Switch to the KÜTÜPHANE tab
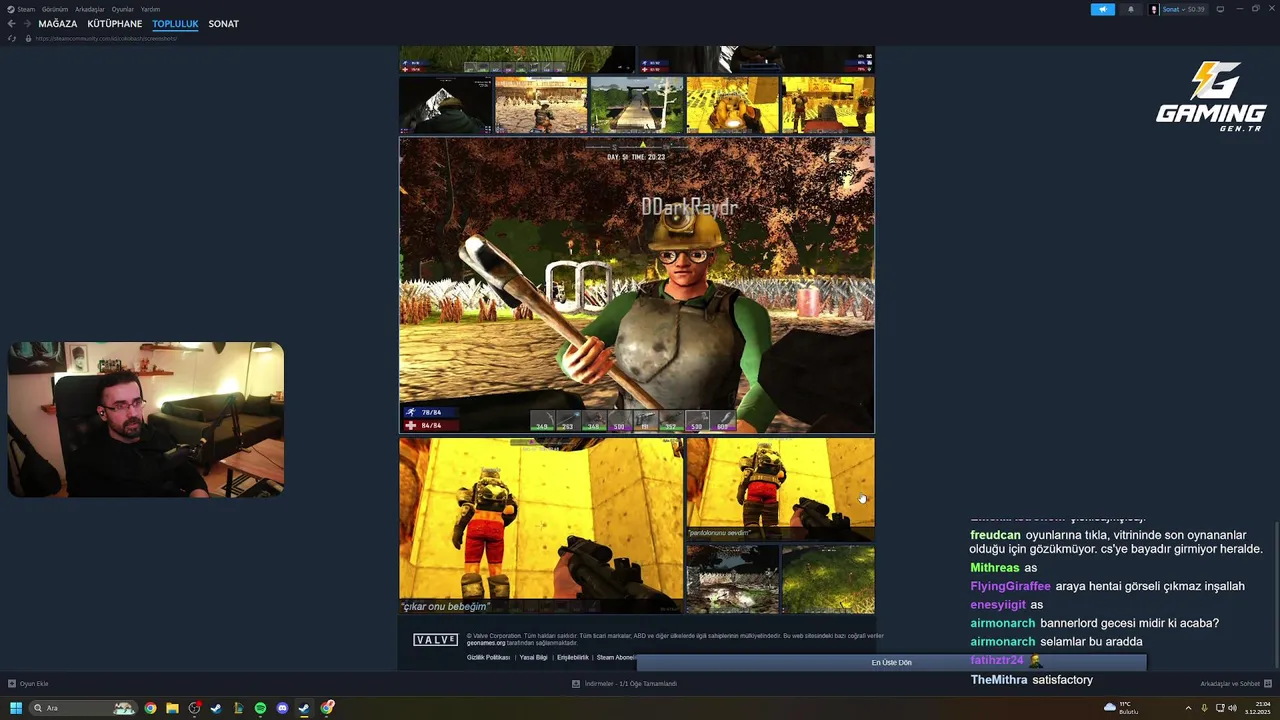This screenshot has width=1280, height=720. (115, 24)
